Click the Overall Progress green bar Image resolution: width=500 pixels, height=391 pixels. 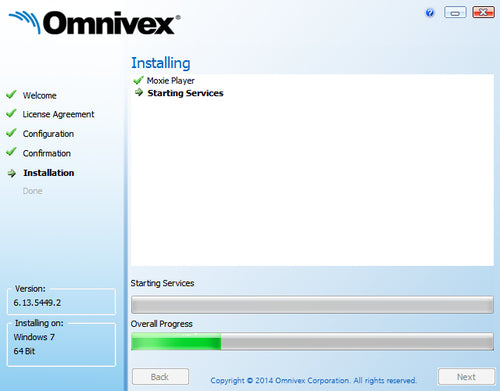tap(176, 342)
